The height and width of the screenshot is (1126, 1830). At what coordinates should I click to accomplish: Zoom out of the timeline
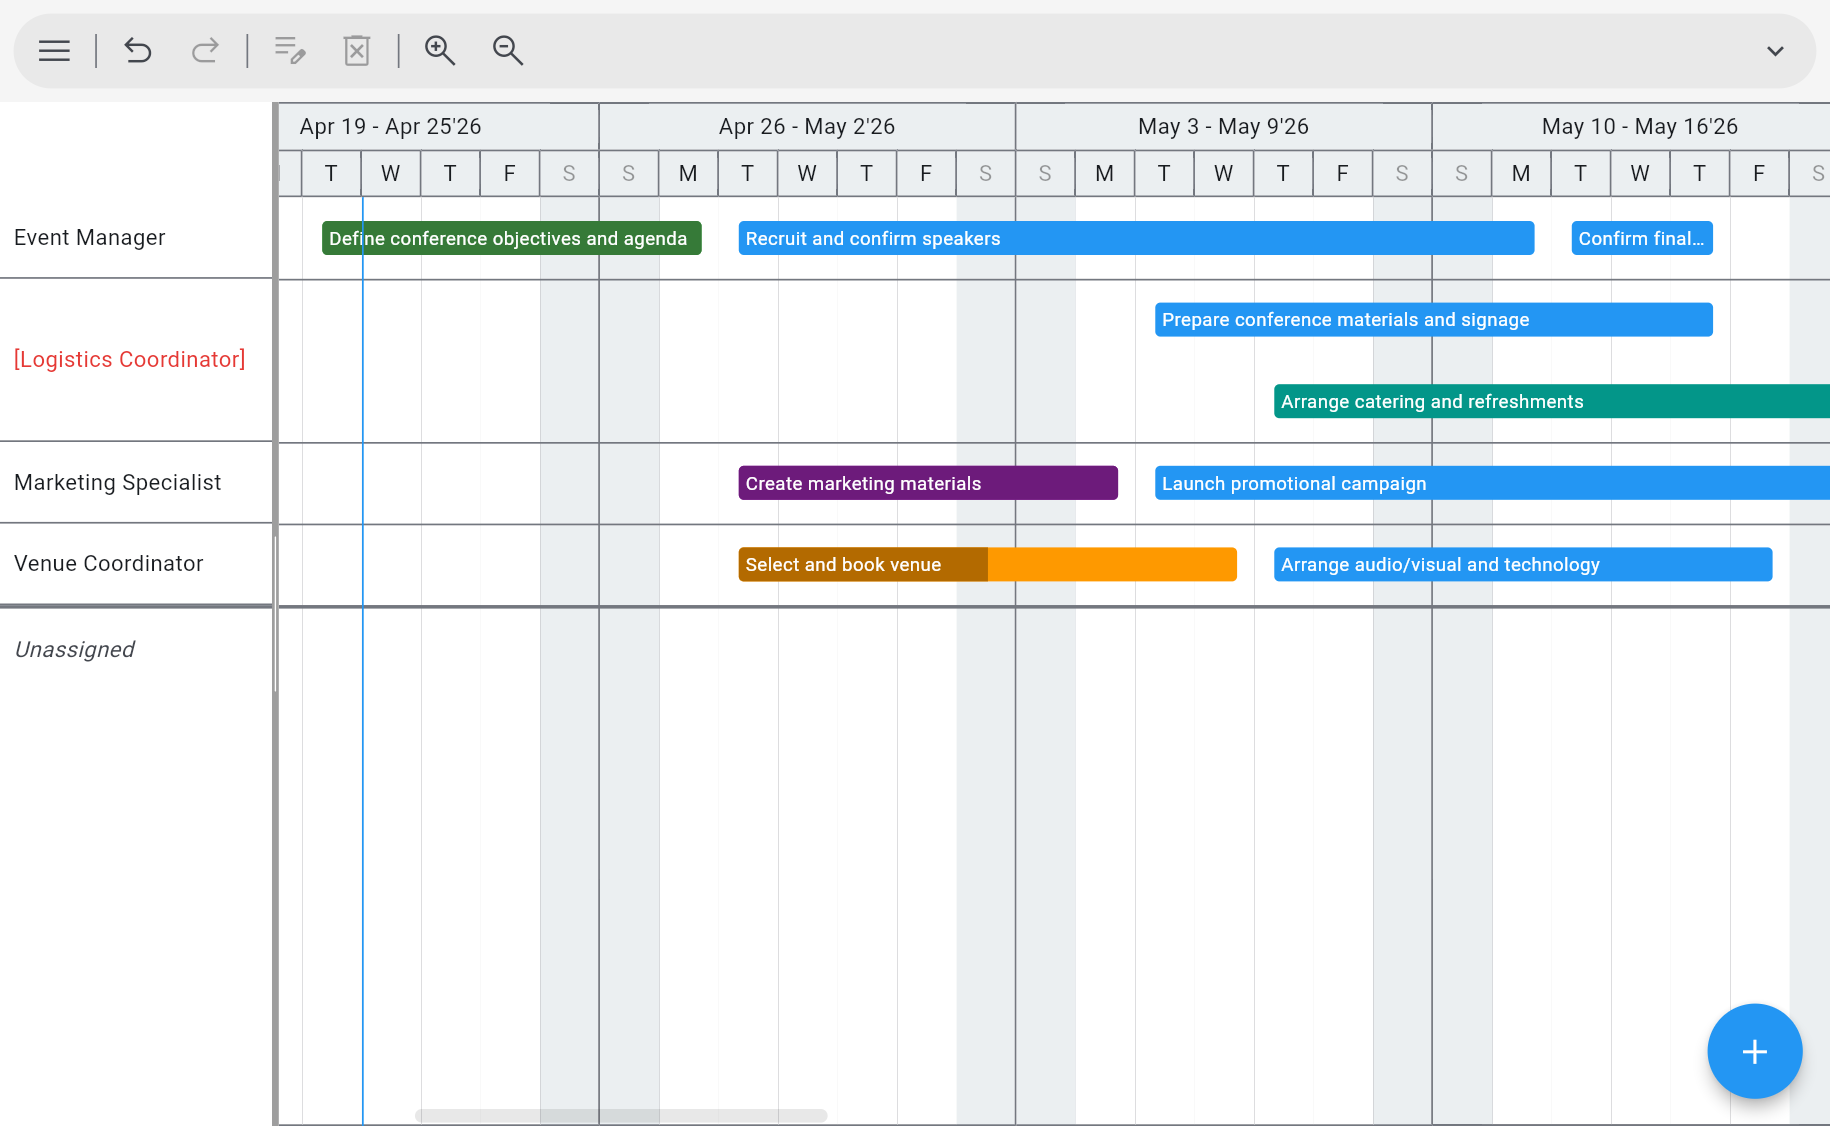click(507, 50)
